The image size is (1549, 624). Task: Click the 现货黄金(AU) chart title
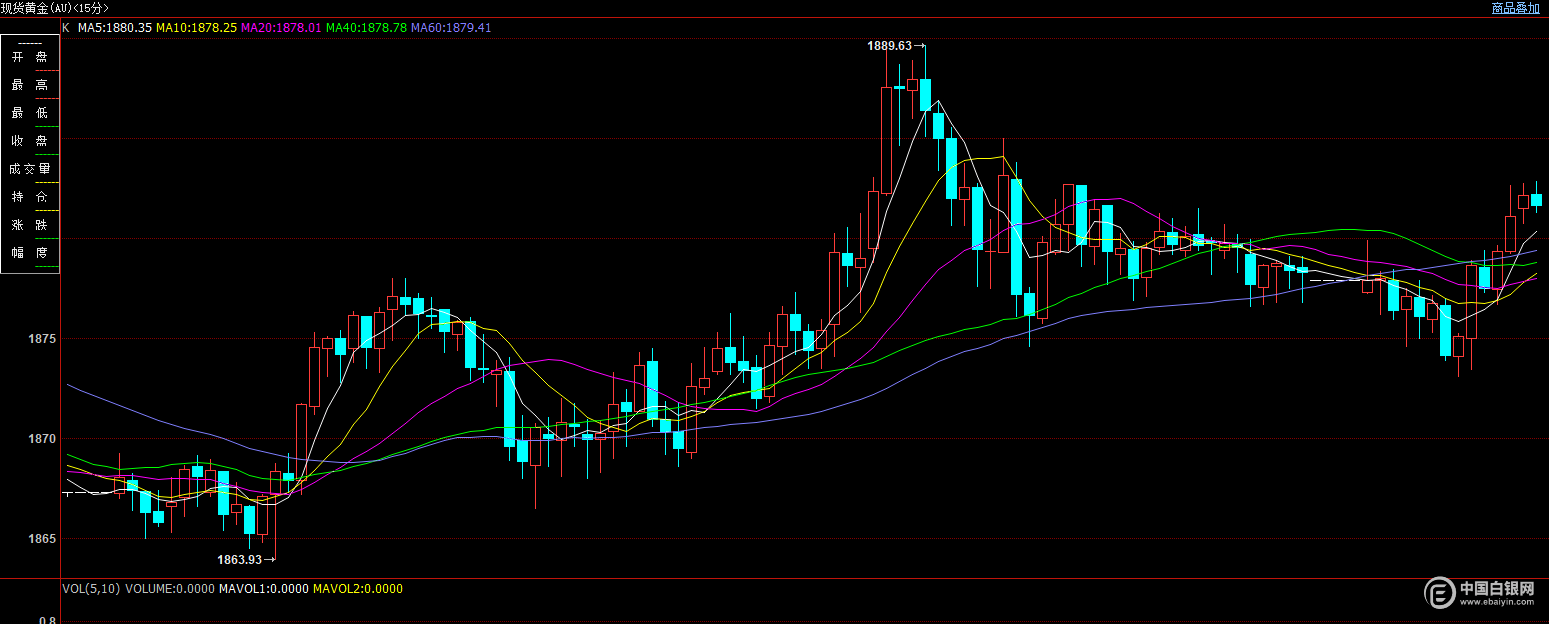point(55,8)
